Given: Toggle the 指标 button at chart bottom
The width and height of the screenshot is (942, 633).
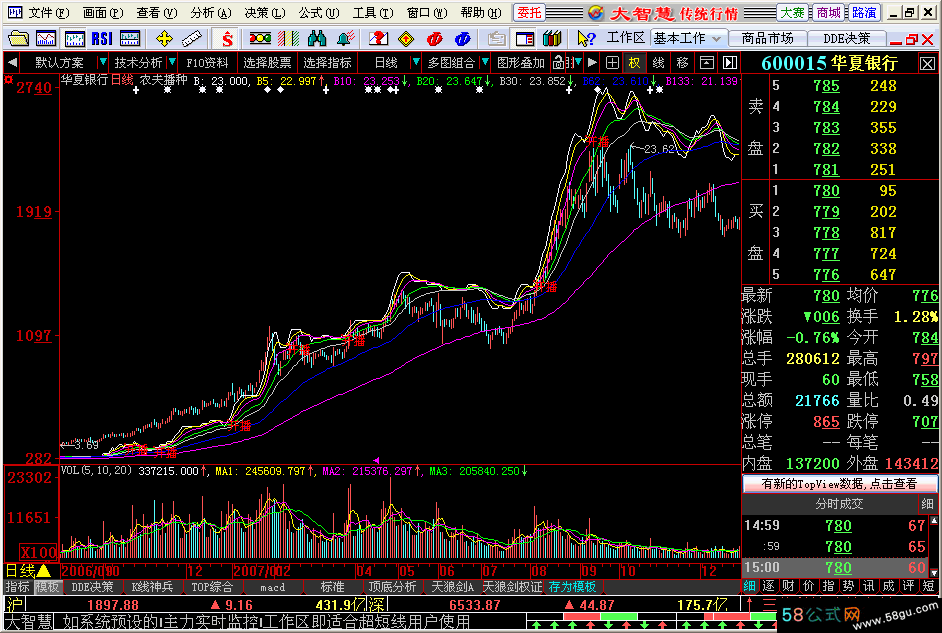Looking at the screenshot, I should click(x=17, y=587).
